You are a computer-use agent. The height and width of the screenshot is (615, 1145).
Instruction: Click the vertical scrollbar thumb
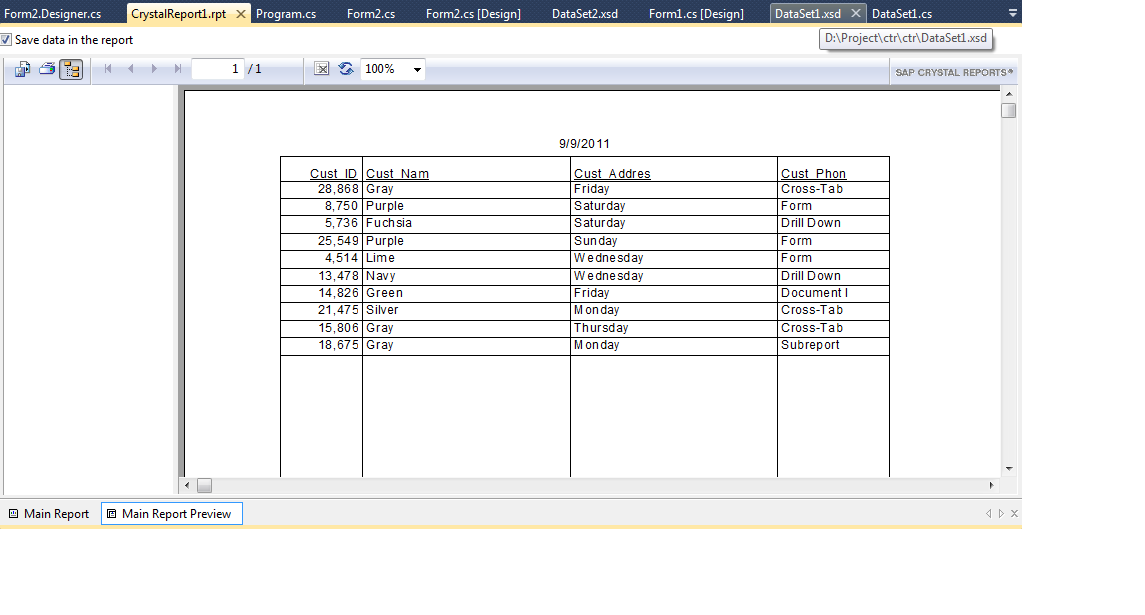[1008, 110]
